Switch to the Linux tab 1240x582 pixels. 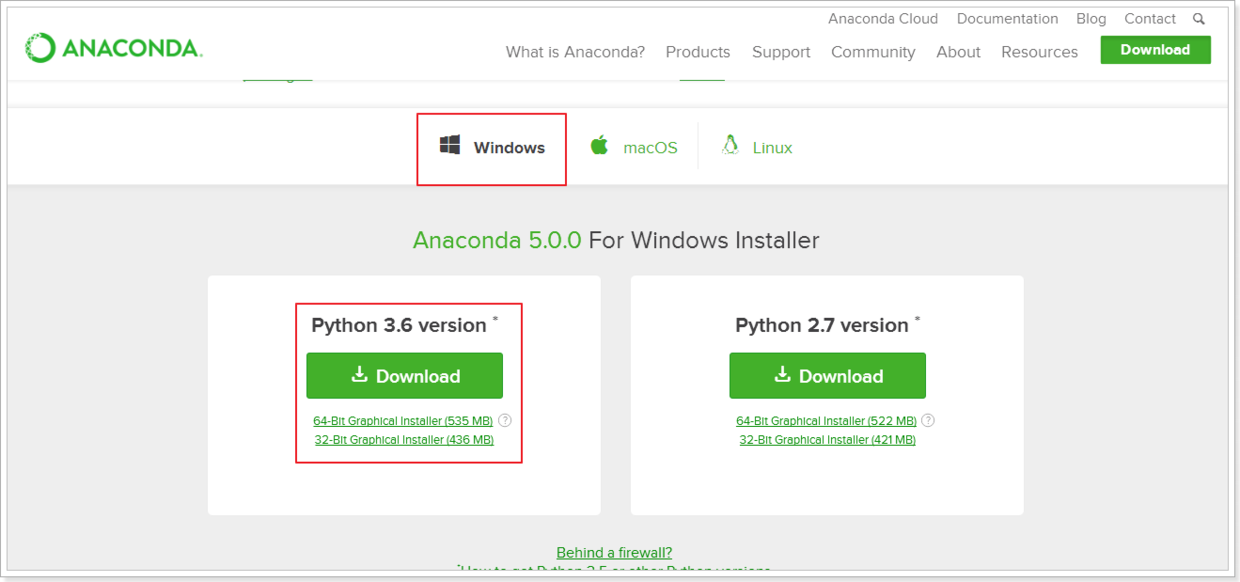pyautogui.click(x=757, y=148)
